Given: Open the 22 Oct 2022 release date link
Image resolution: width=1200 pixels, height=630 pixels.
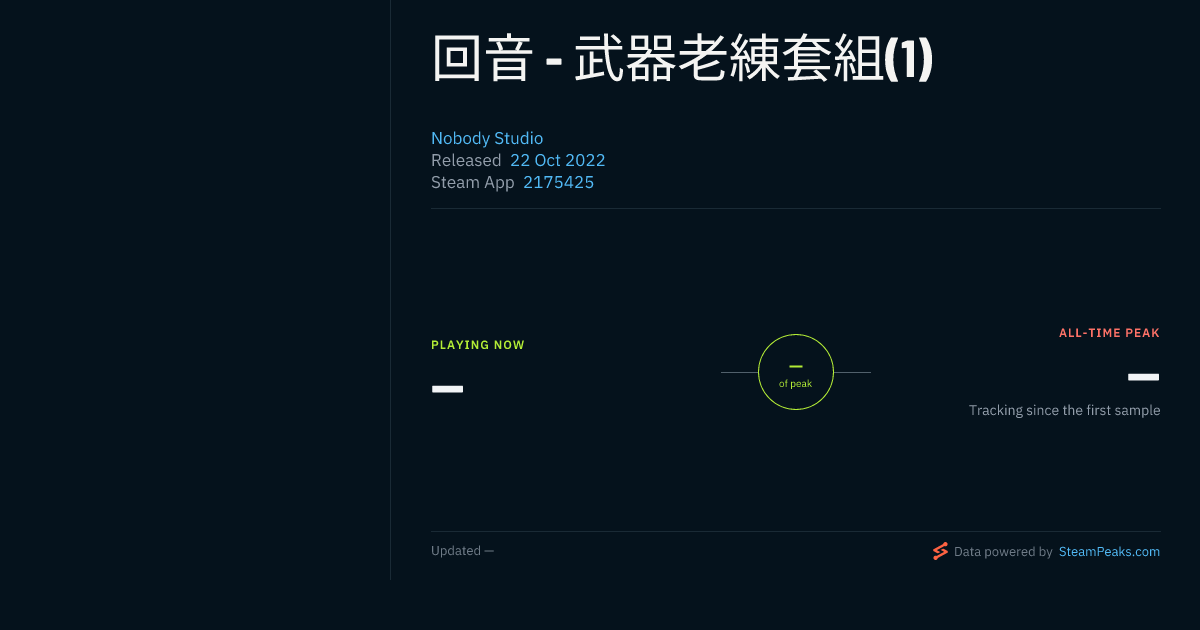Looking at the screenshot, I should [x=558, y=160].
